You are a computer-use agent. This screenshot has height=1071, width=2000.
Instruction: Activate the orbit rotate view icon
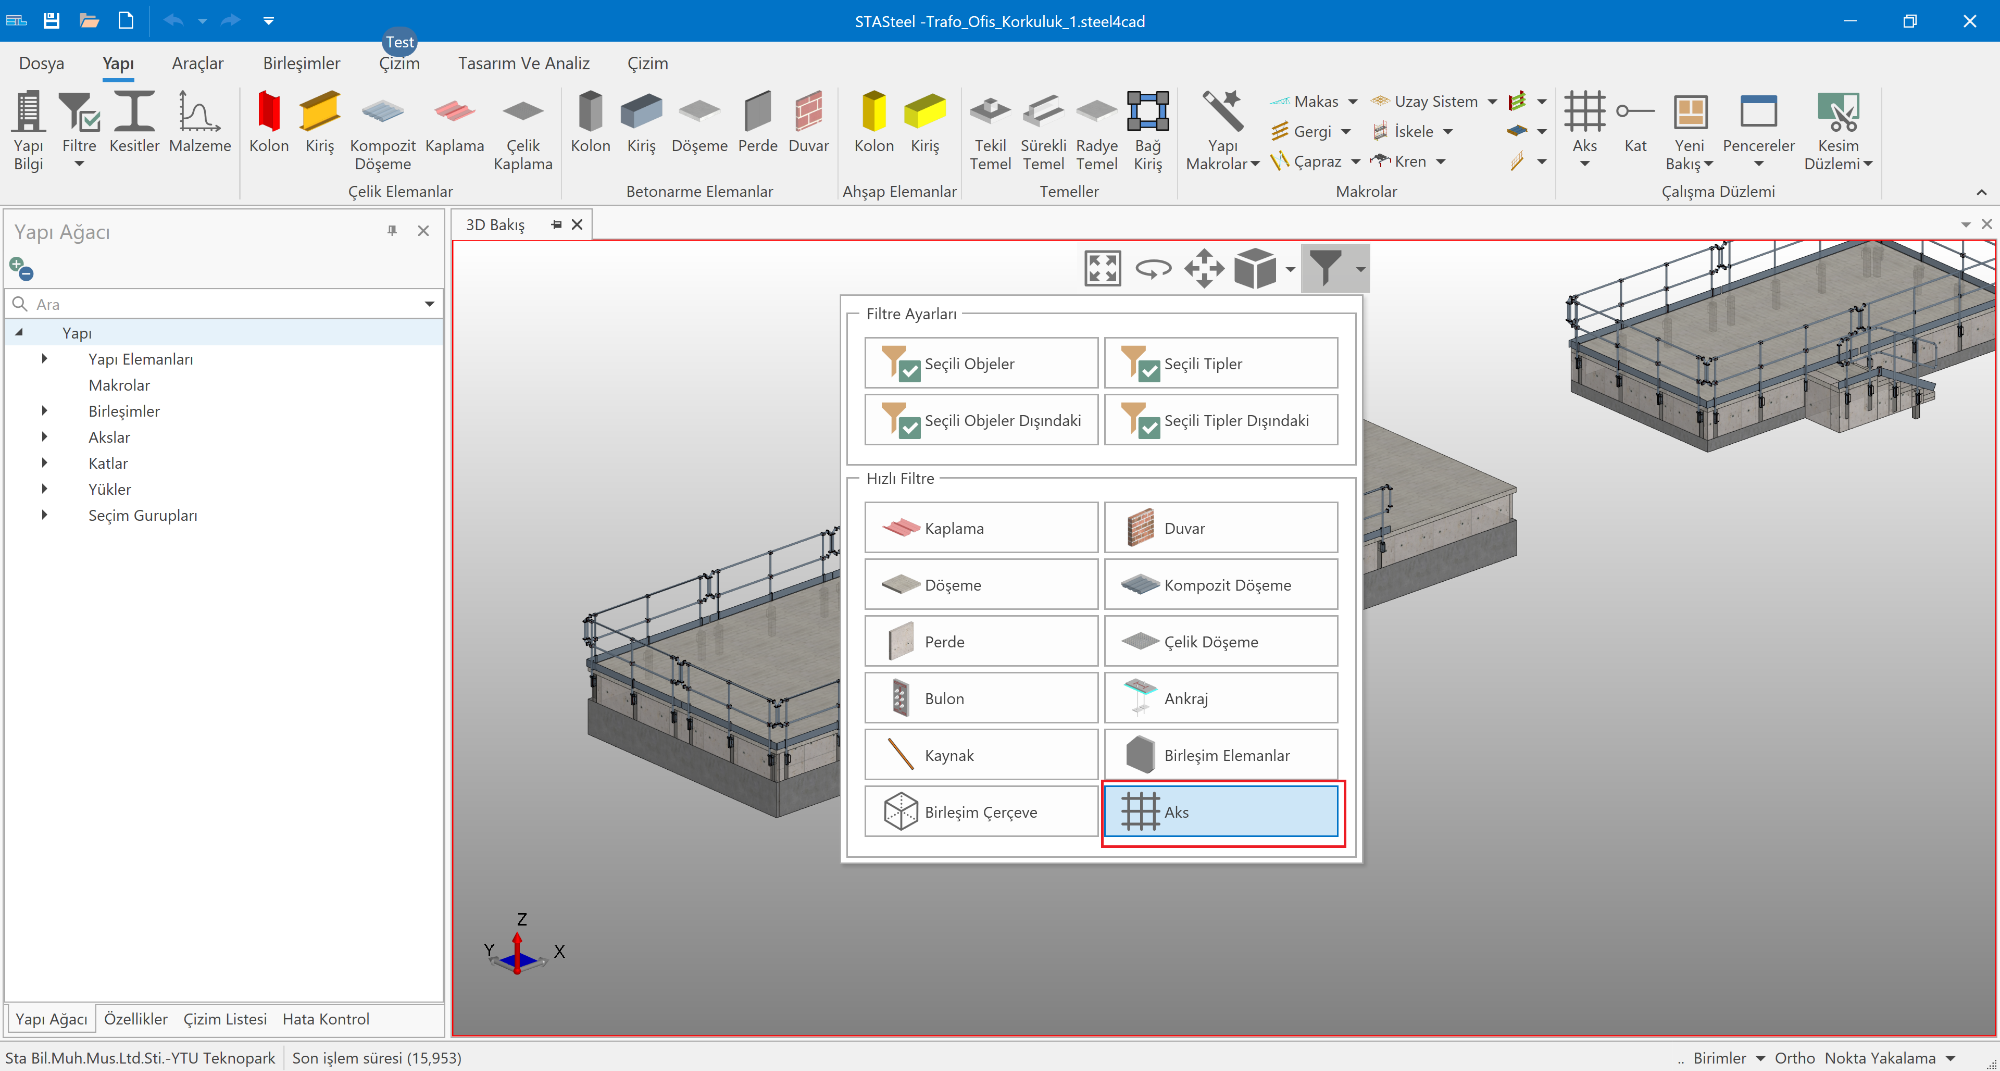point(1153,268)
